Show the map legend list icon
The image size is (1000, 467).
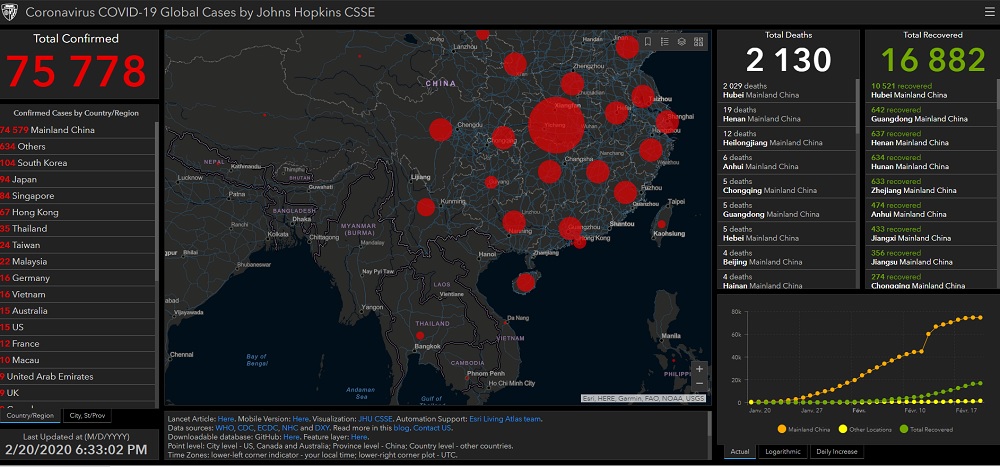pos(665,42)
